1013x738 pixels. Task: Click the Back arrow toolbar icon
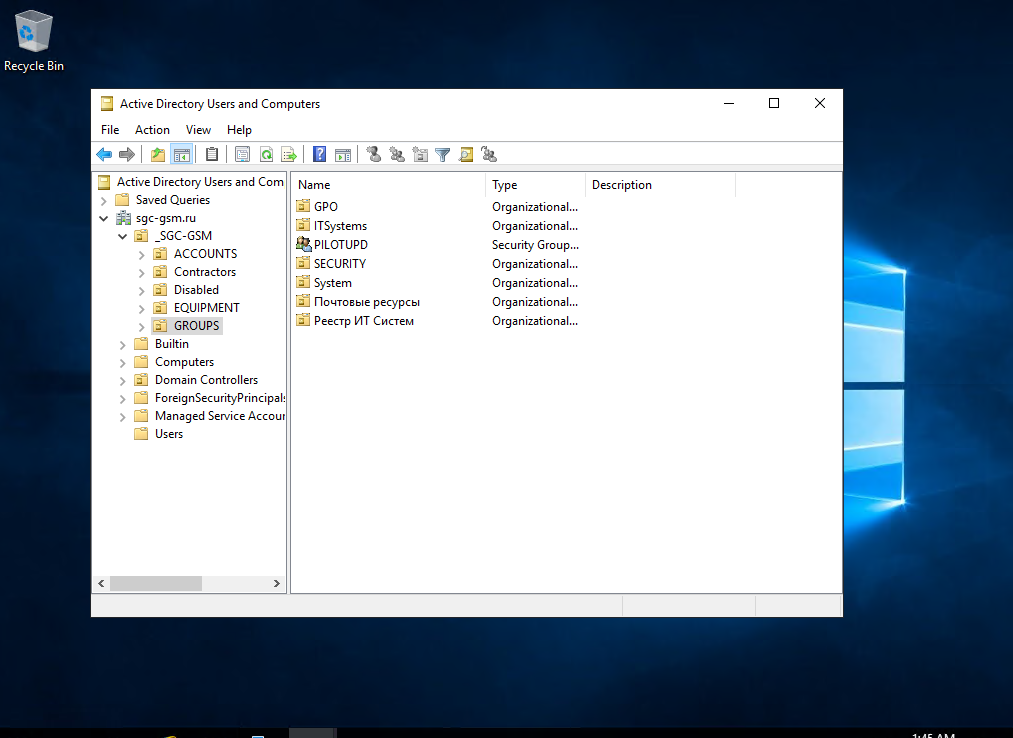[104, 154]
